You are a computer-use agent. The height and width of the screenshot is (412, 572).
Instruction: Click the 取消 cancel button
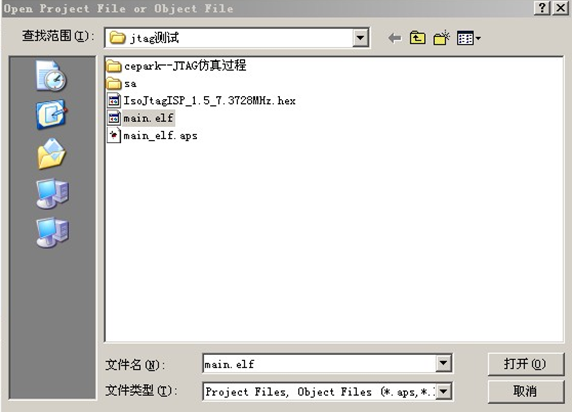coord(525,392)
